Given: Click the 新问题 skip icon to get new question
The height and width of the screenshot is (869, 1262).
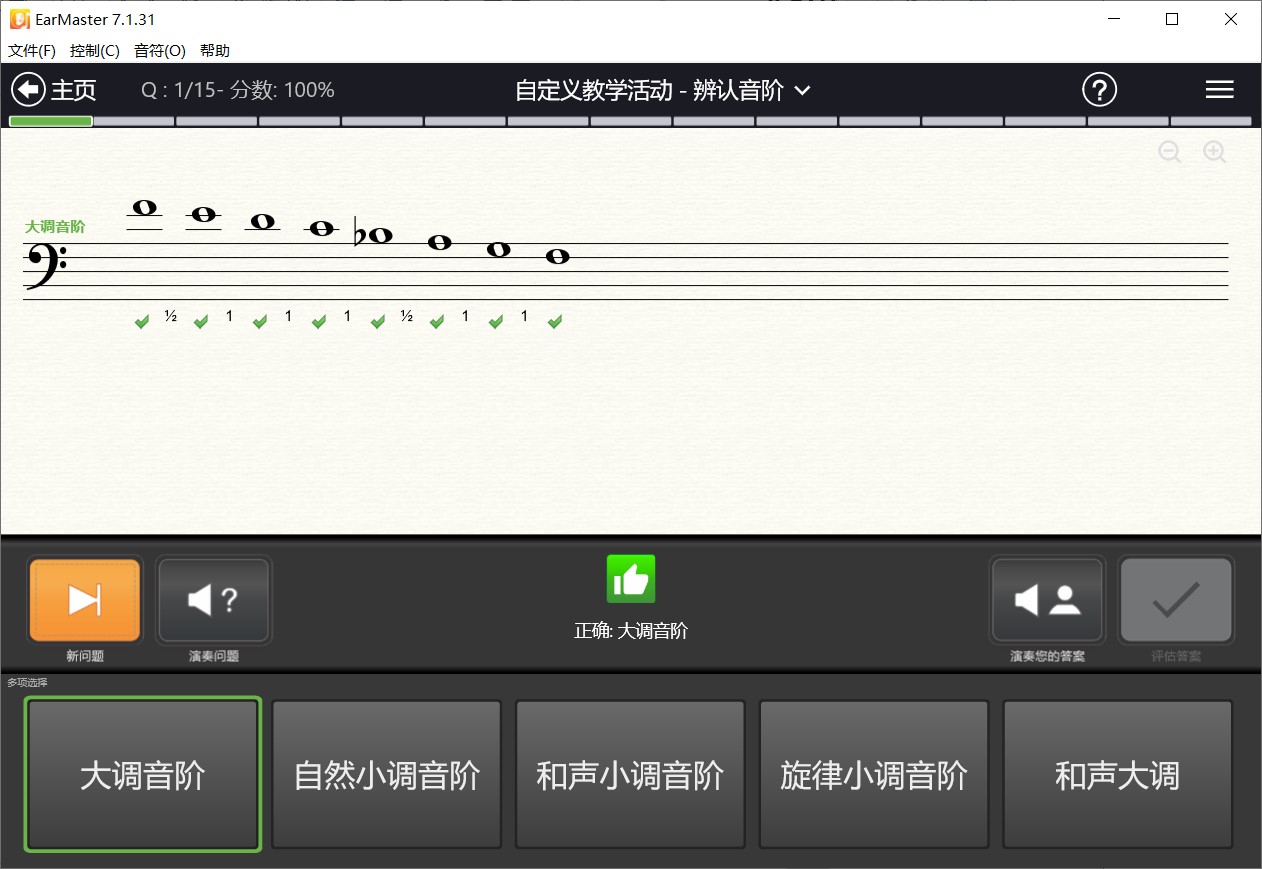Looking at the screenshot, I should (84, 600).
